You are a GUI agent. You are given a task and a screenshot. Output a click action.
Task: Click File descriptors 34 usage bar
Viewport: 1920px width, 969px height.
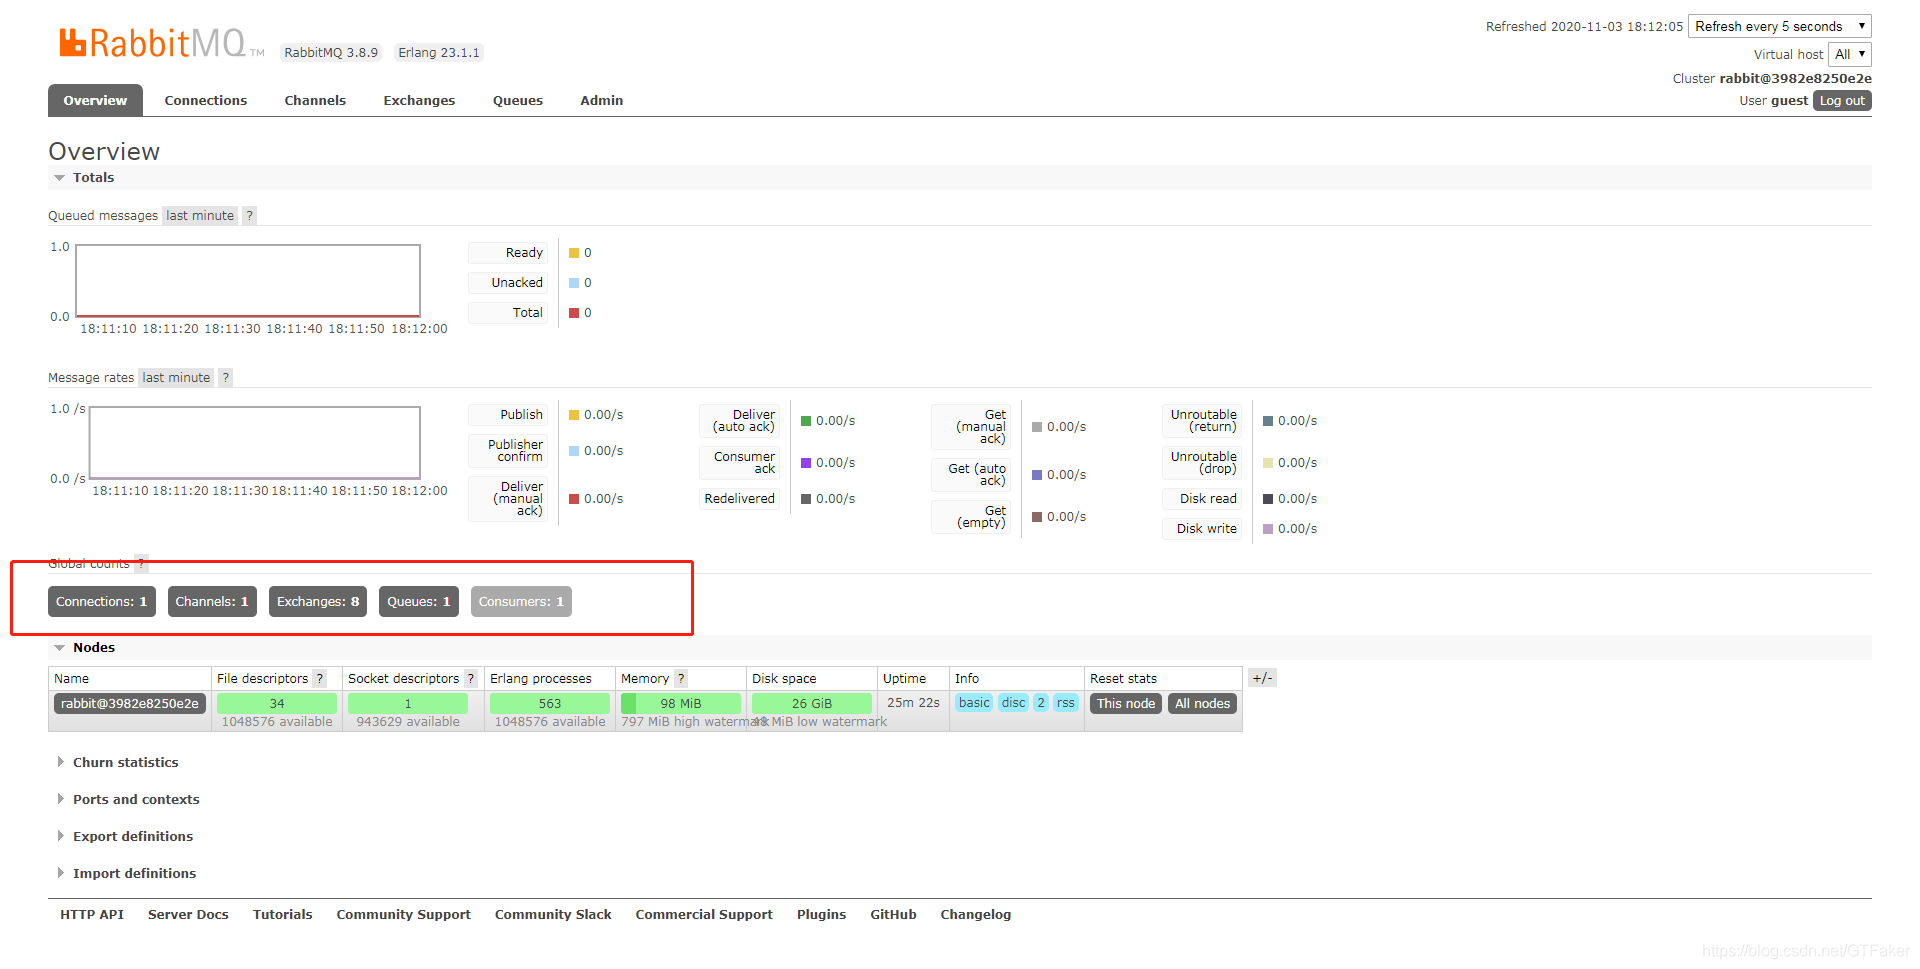coord(277,703)
